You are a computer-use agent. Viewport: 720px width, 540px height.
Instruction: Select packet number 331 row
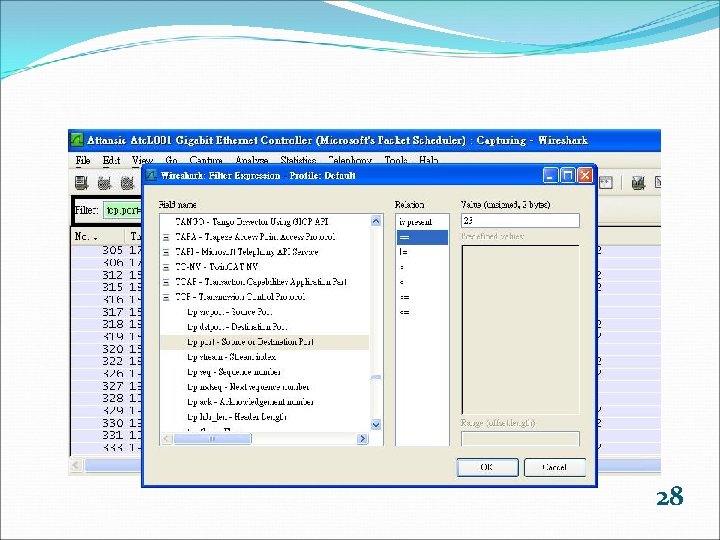pos(107,435)
